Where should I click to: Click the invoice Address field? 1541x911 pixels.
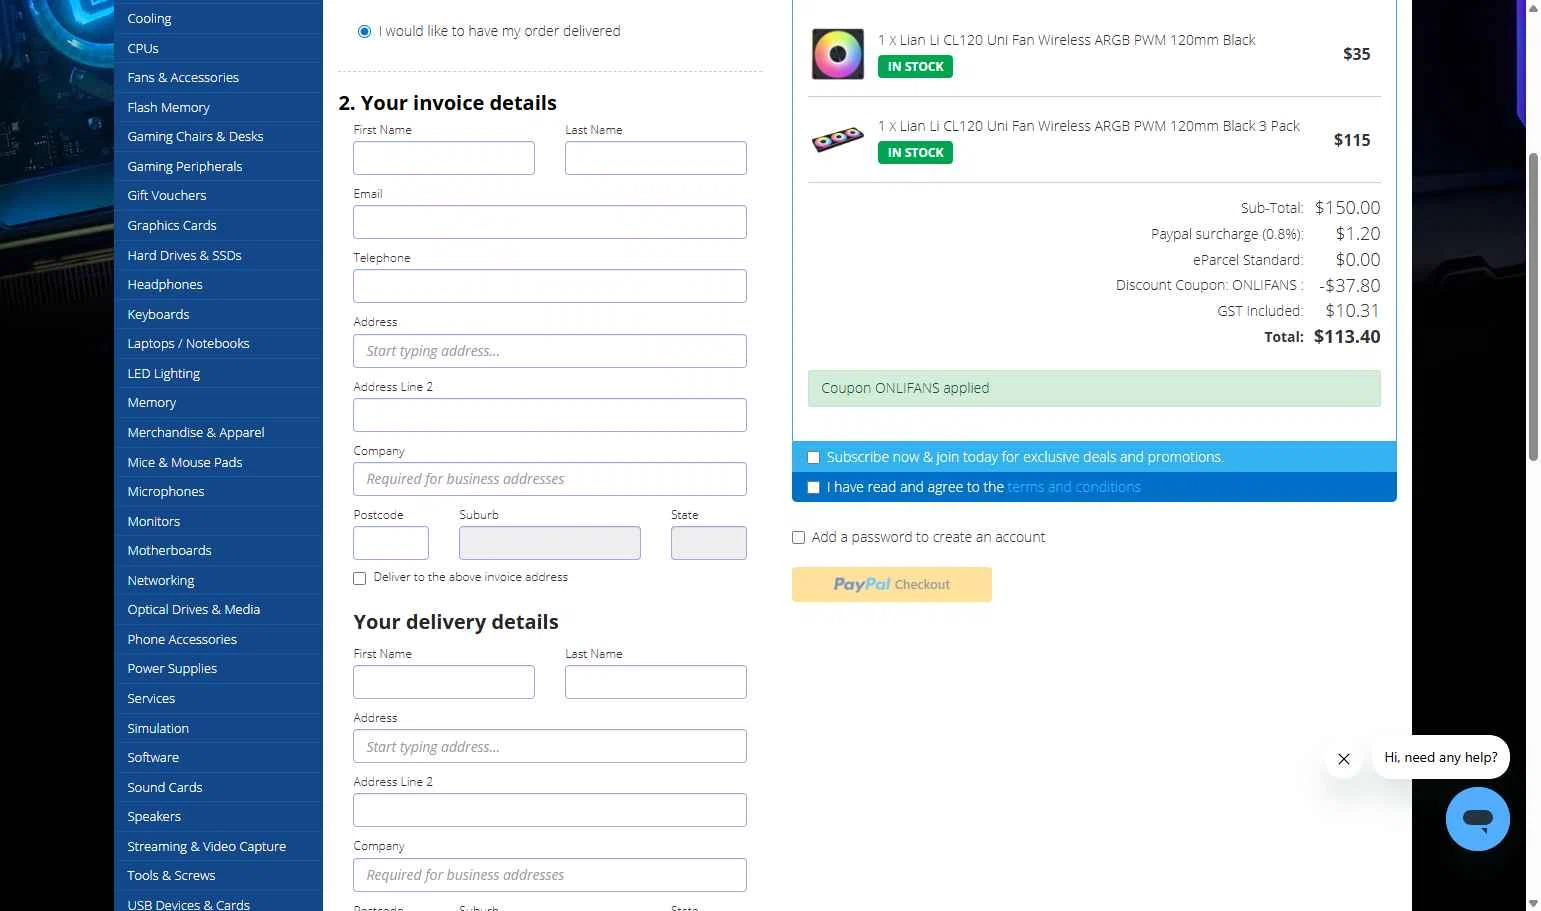pos(550,351)
